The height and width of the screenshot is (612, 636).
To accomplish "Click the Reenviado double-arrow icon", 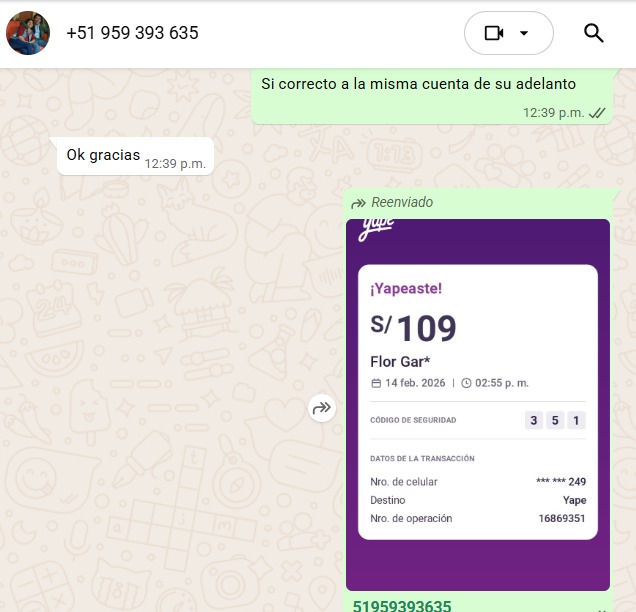I will [359, 203].
